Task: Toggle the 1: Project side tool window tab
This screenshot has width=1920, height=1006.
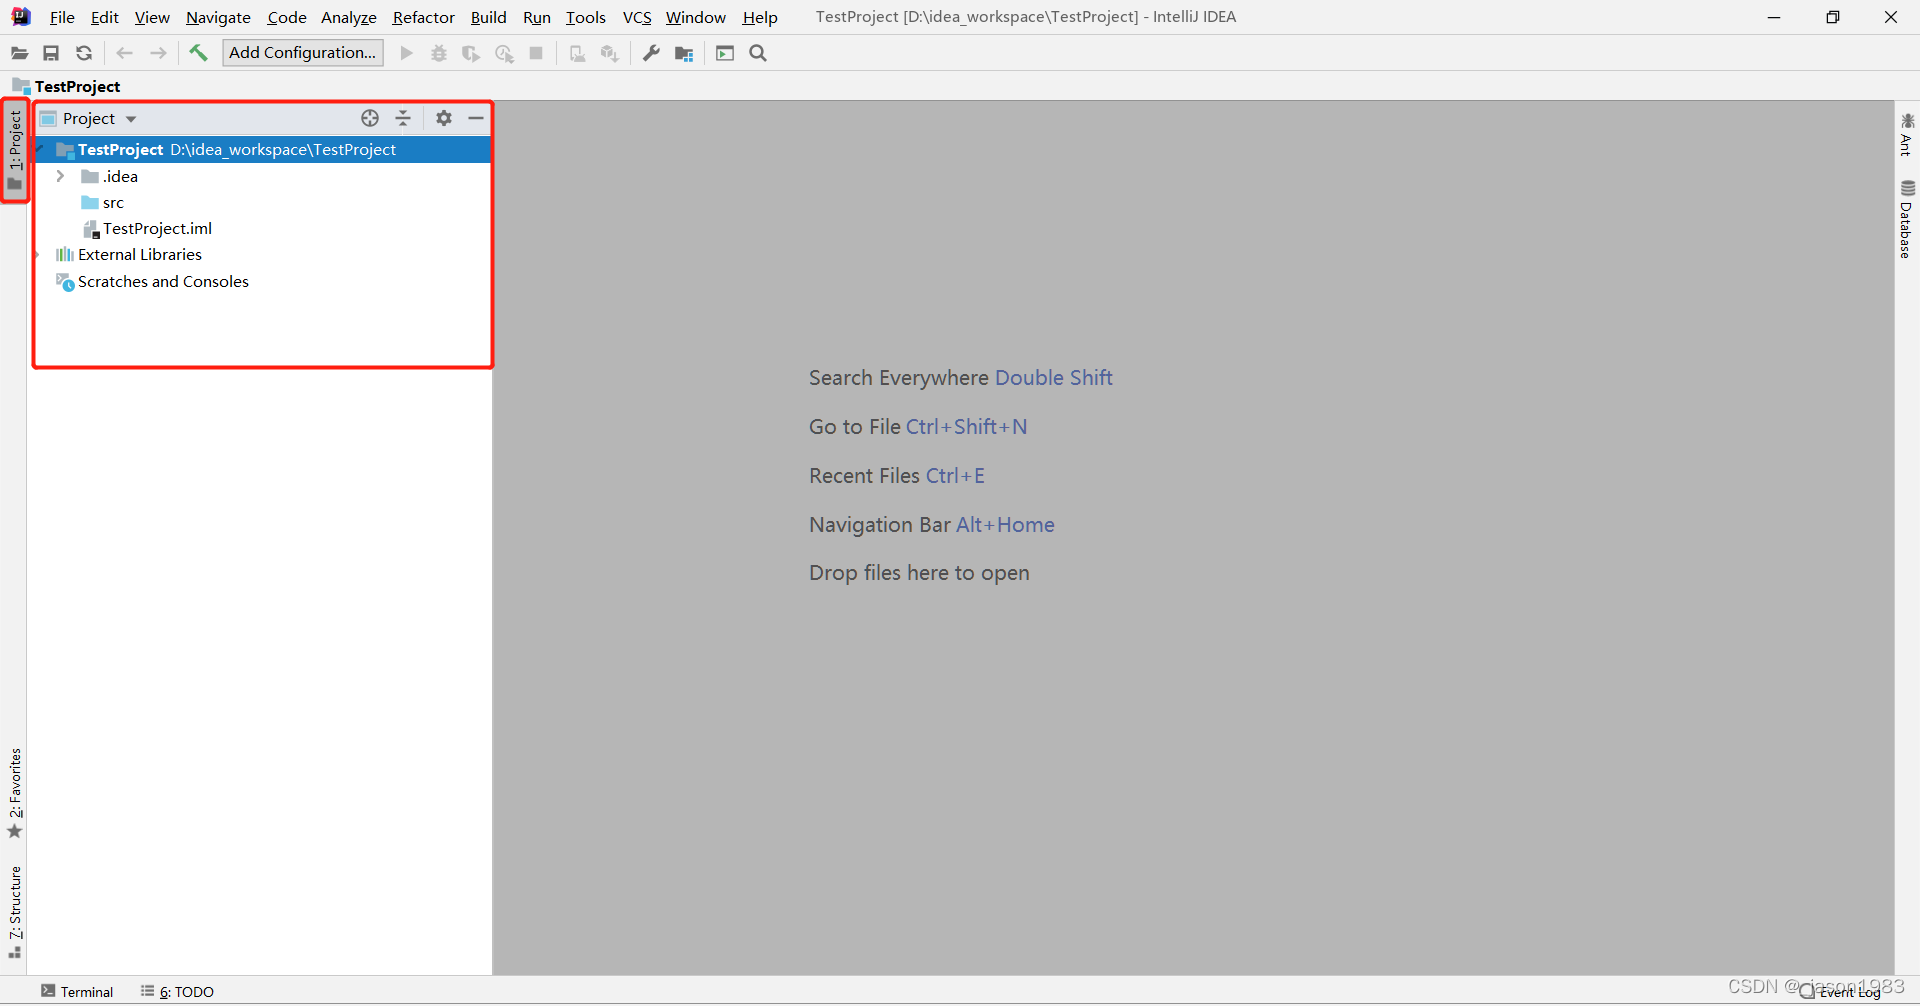Action: [x=15, y=151]
